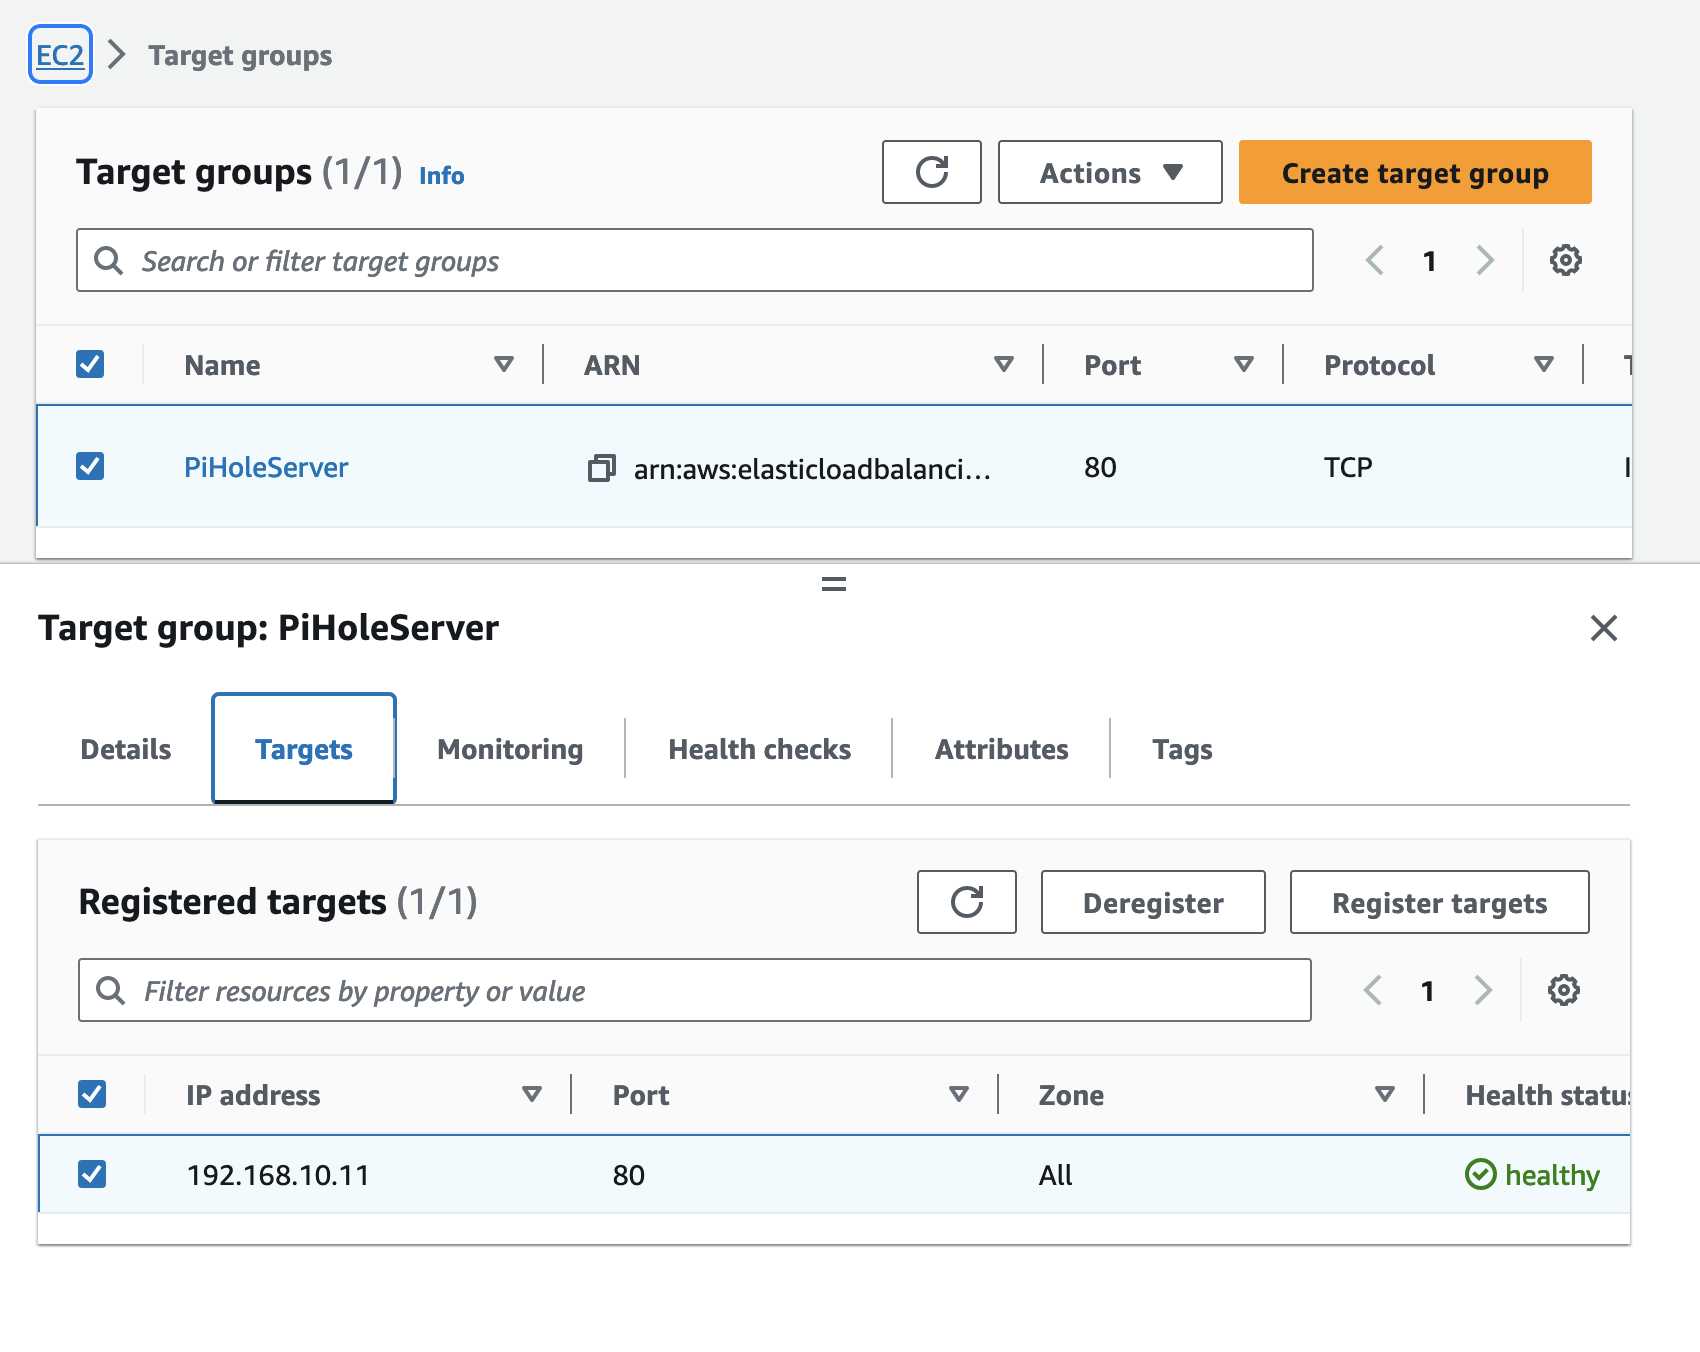Deselect the PiHoleServer row checkbox

coord(90,466)
